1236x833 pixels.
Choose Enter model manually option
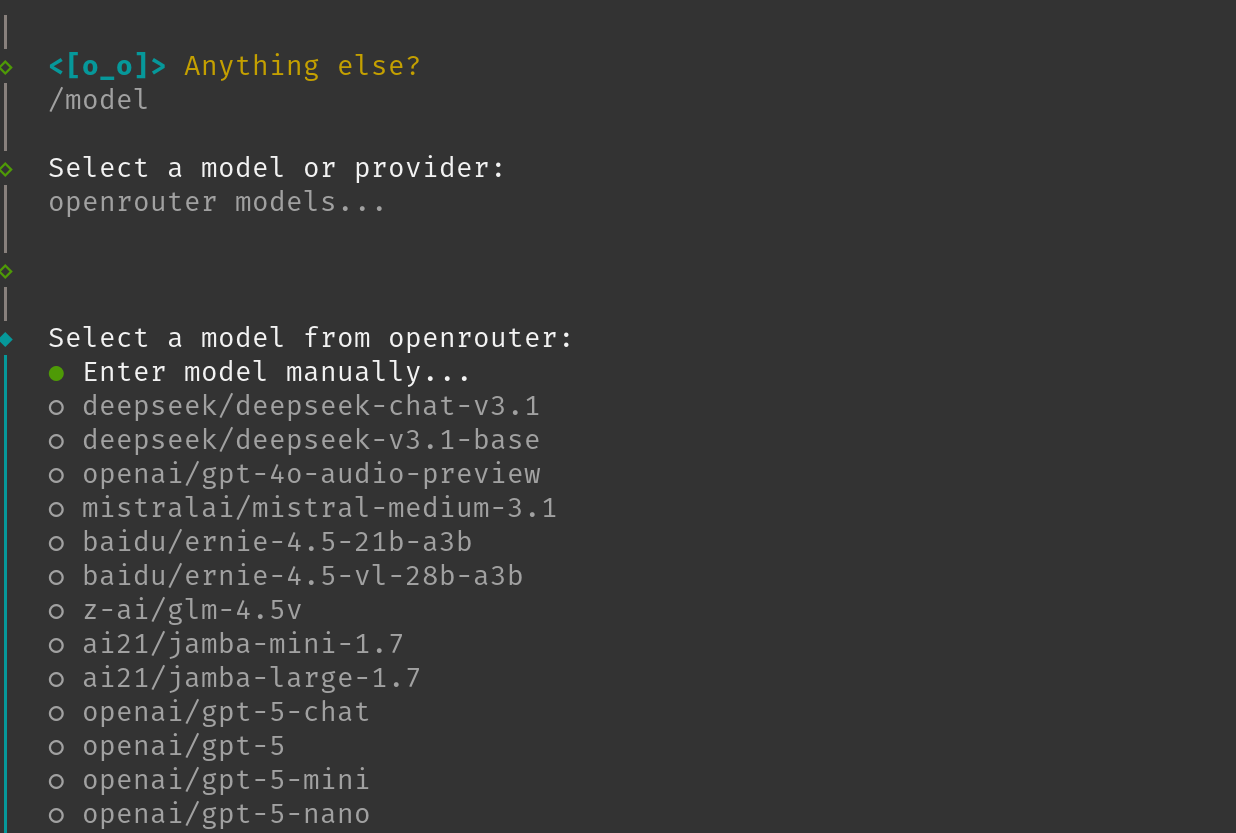276,372
